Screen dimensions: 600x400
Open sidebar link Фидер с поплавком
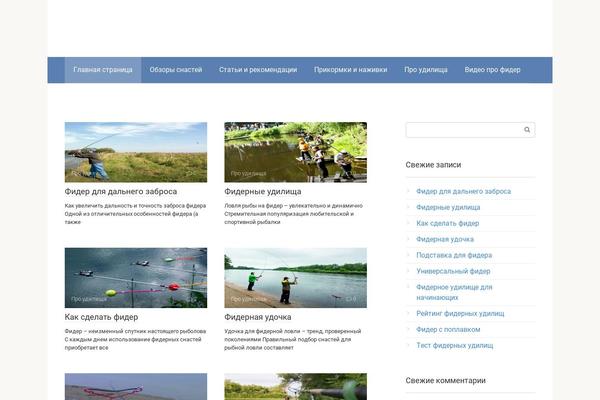448,329
